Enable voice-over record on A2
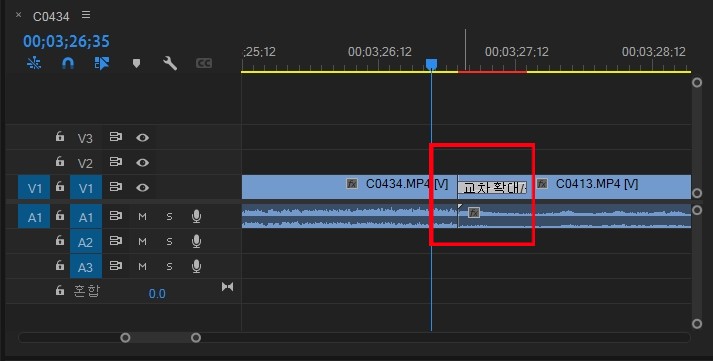This screenshot has height=361, width=713. [196, 241]
